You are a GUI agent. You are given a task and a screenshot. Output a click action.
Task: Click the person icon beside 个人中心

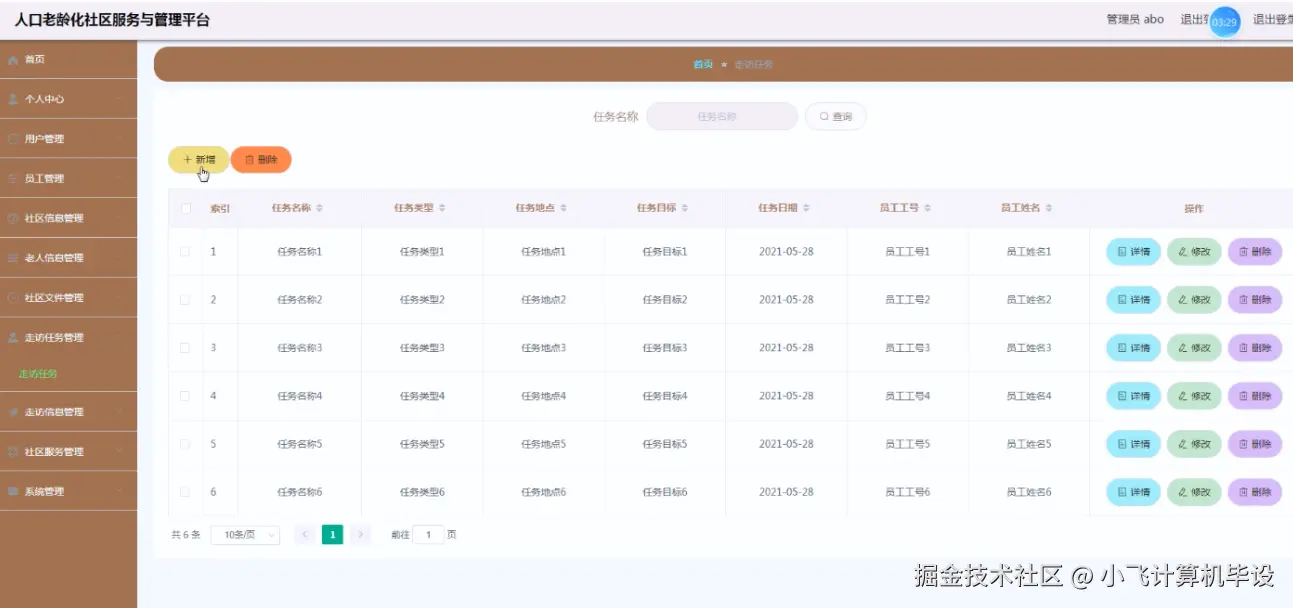click(x=13, y=99)
